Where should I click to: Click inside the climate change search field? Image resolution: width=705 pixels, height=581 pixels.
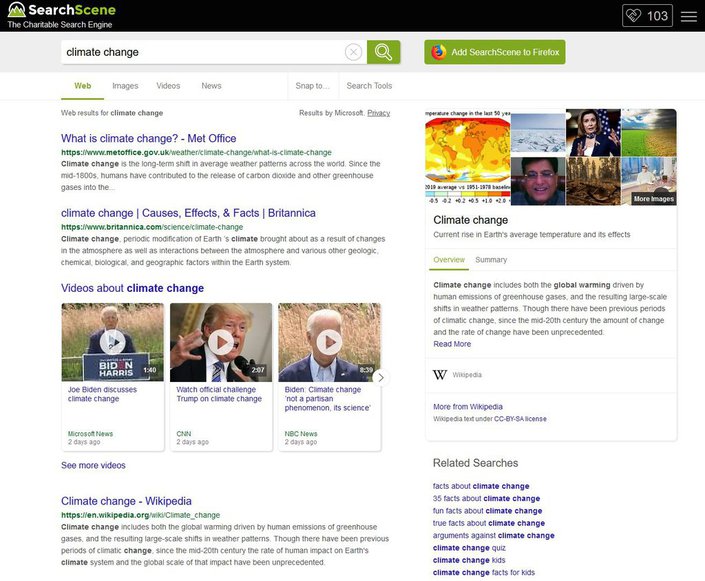click(x=200, y=52)
